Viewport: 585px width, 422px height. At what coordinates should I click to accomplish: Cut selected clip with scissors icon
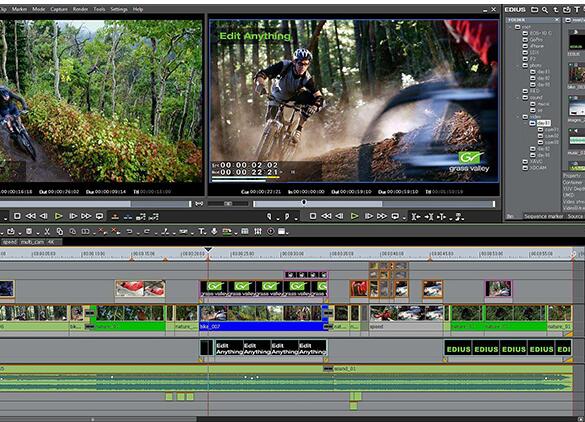47,232
